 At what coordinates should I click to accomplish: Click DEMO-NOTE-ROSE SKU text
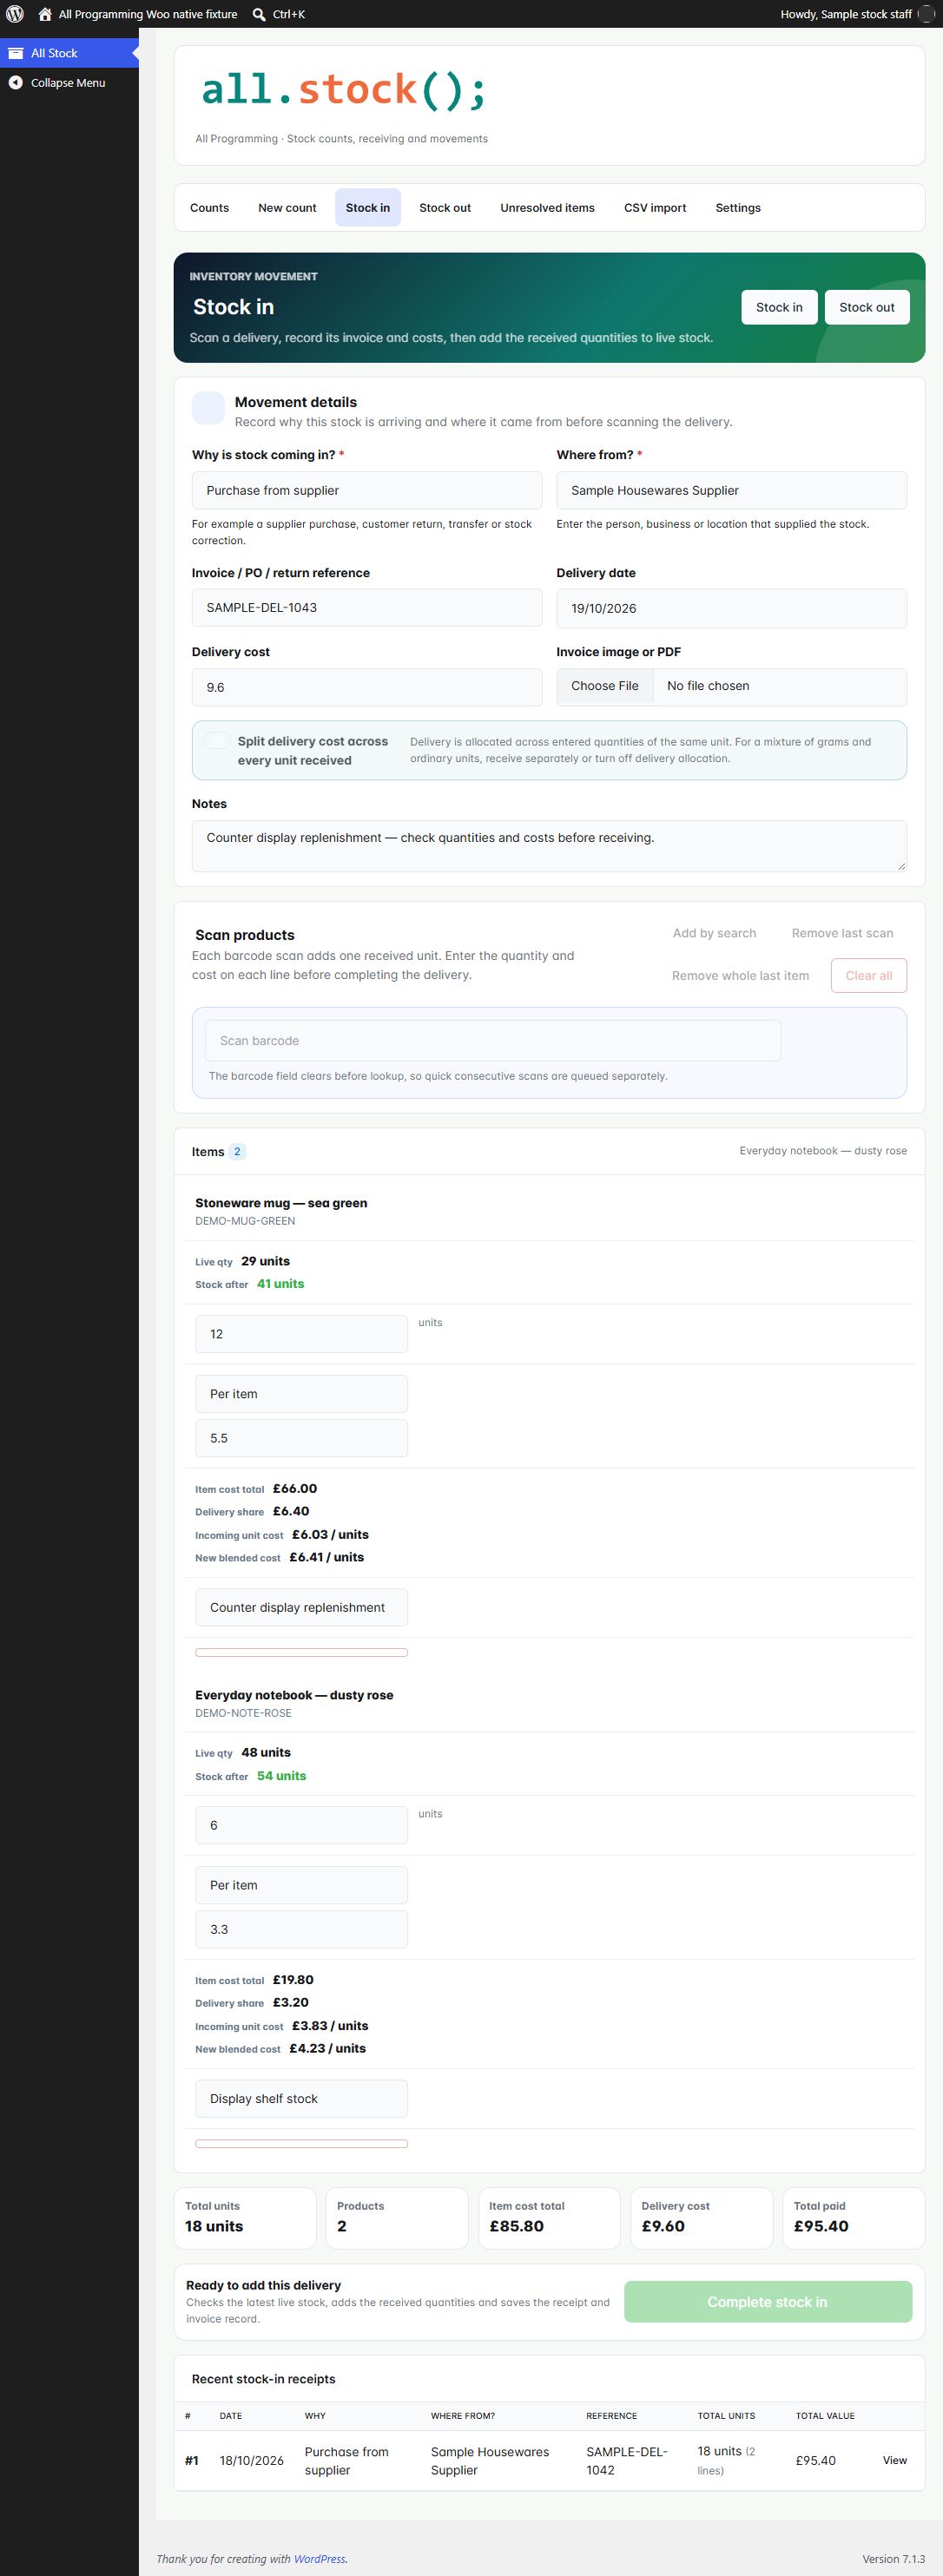[x=243, y=1713]
